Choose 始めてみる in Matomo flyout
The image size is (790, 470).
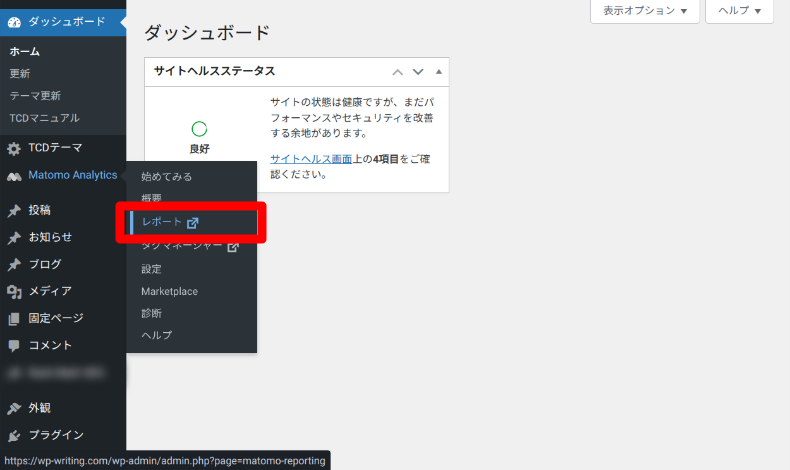(166, 177)
